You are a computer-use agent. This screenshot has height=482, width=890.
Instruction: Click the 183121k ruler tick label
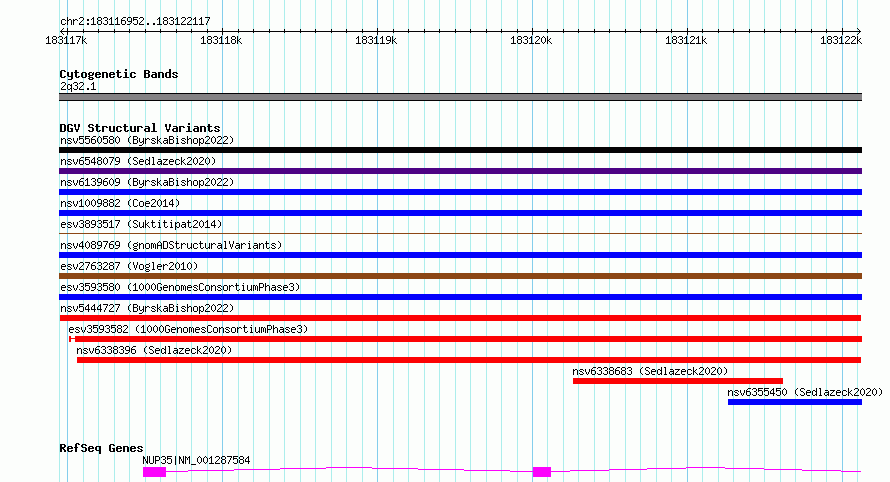pos(686,40)
